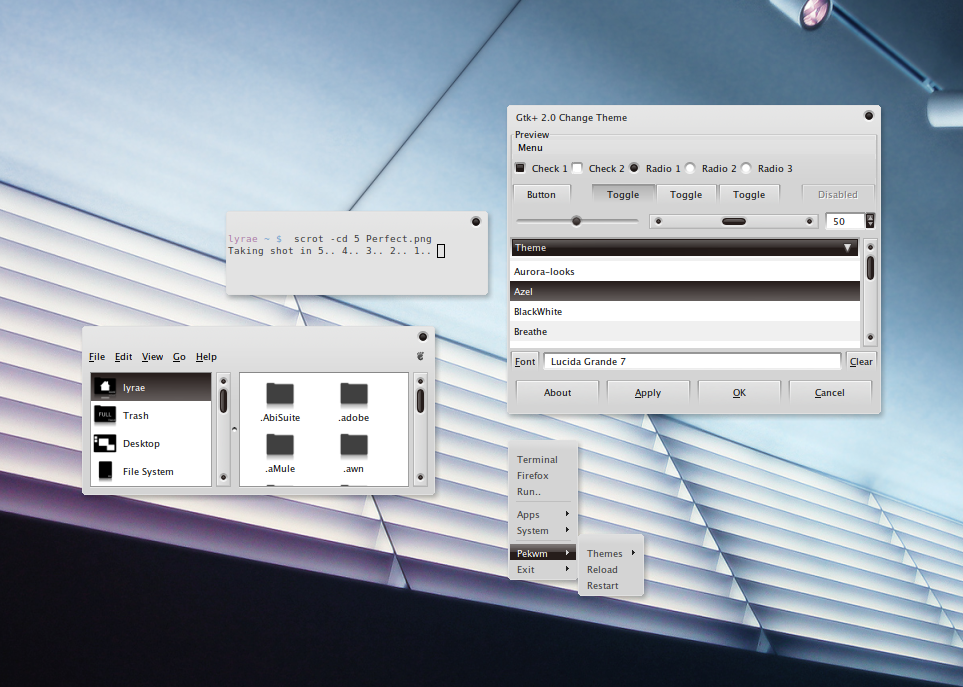Select the Radio 2 option

[690, 168]
